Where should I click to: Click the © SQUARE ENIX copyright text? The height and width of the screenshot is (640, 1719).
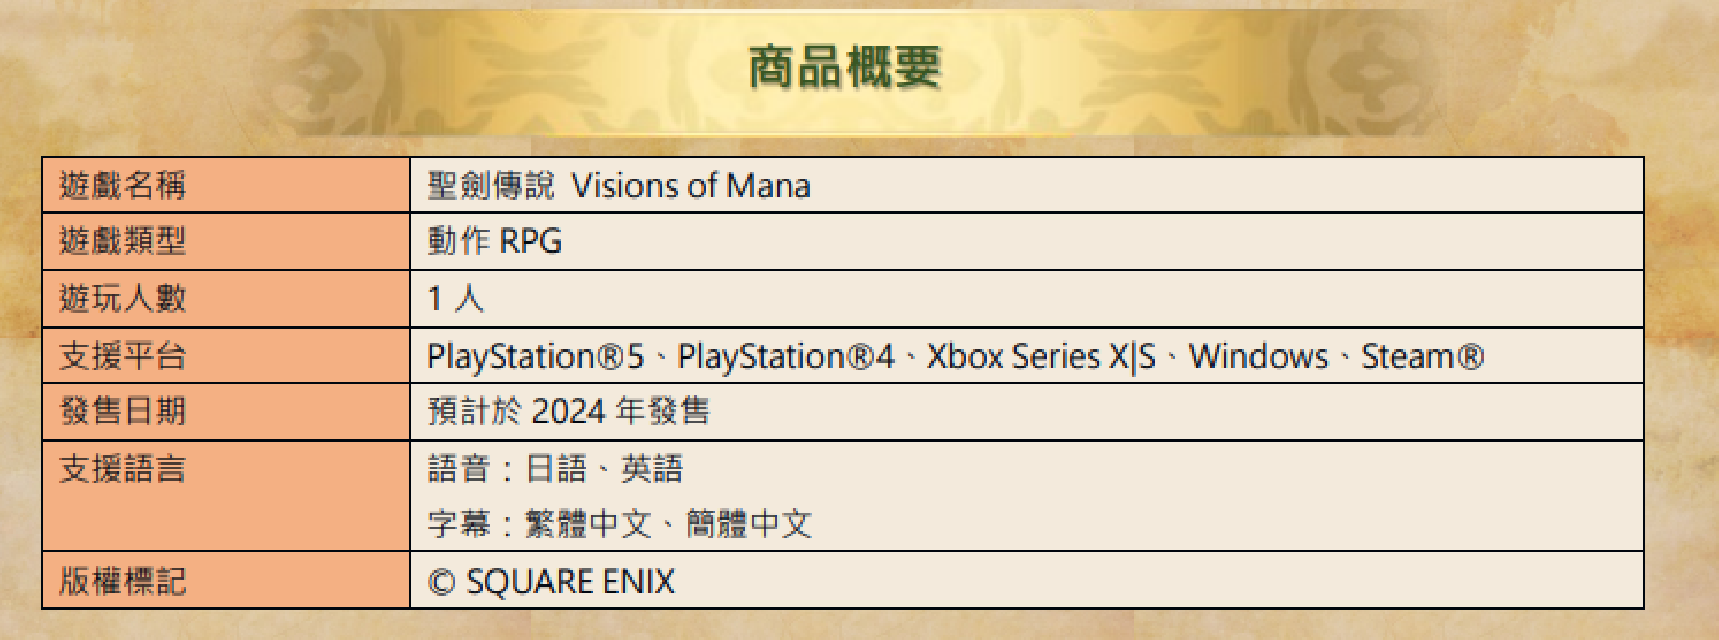click(552, 581)
